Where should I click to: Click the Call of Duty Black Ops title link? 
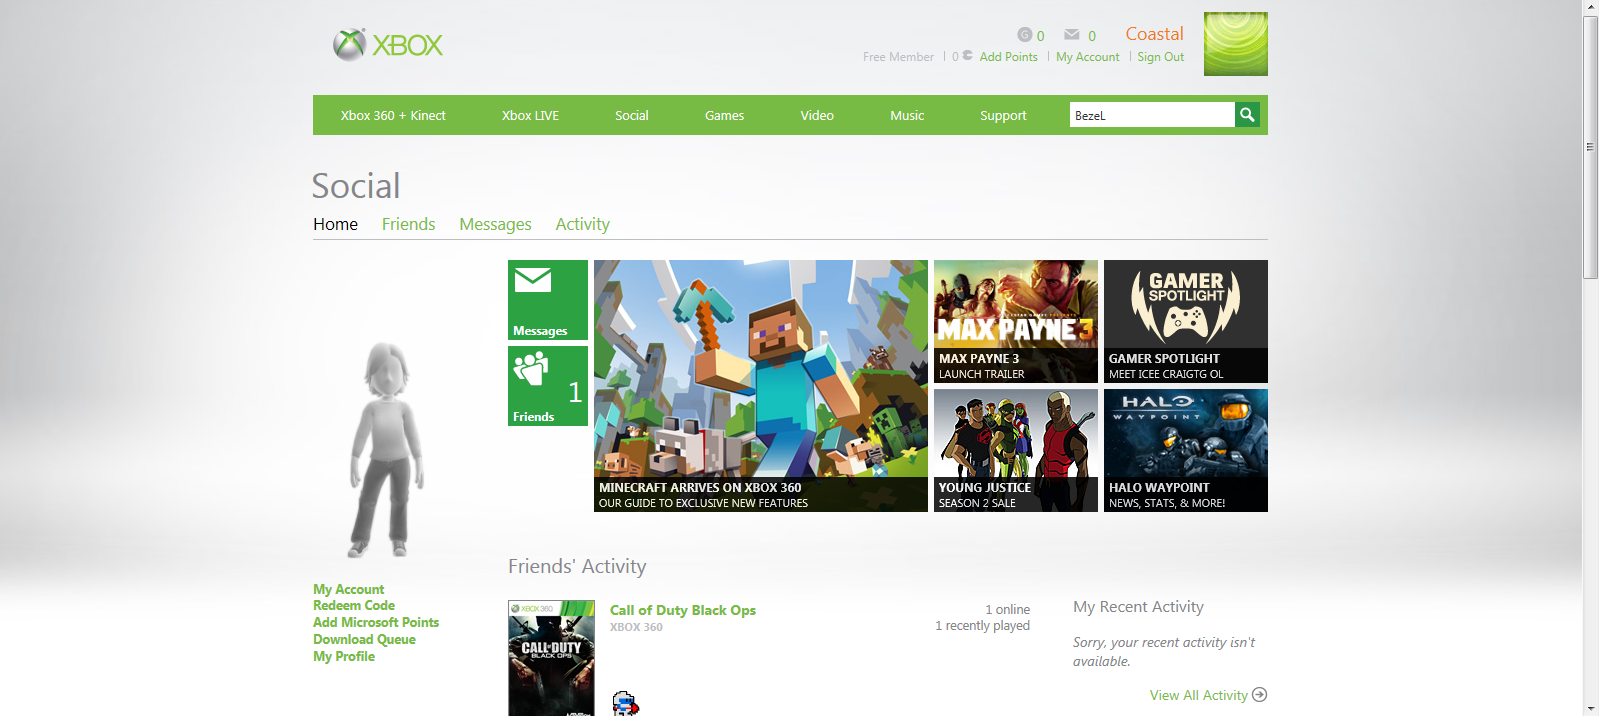(x=683, y=610)
